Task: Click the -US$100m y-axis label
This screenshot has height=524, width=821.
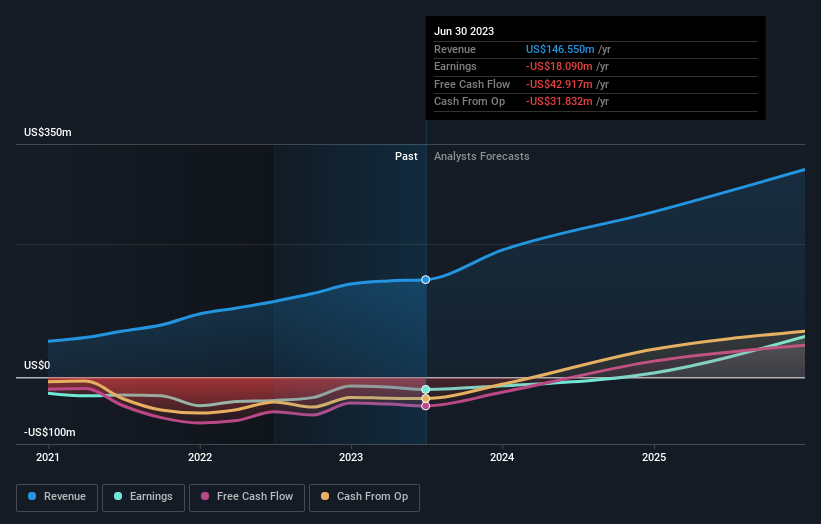Action: [50, 432]
